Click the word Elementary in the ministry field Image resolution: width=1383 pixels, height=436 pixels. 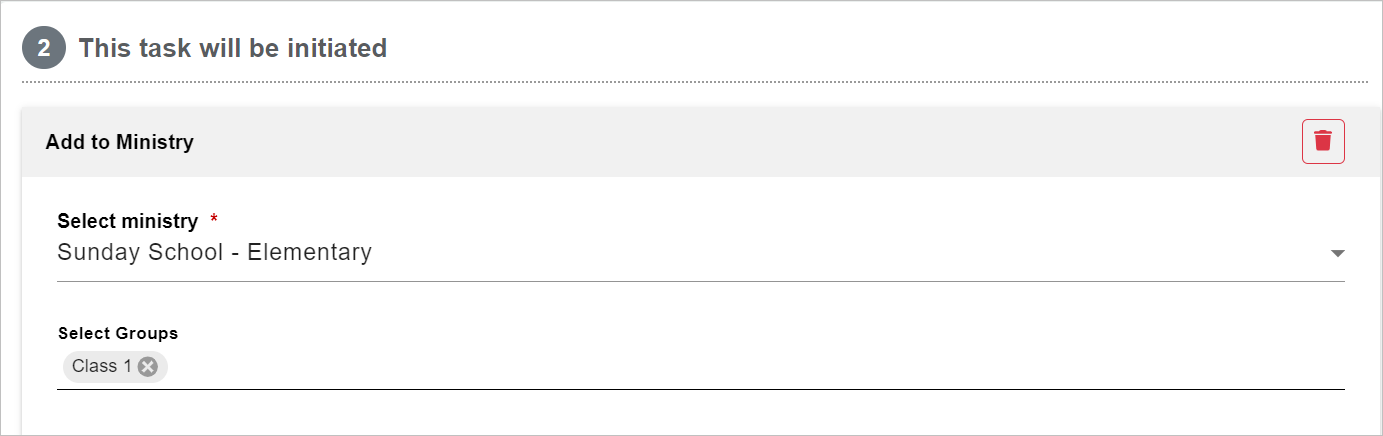click(x=310, y=253)
